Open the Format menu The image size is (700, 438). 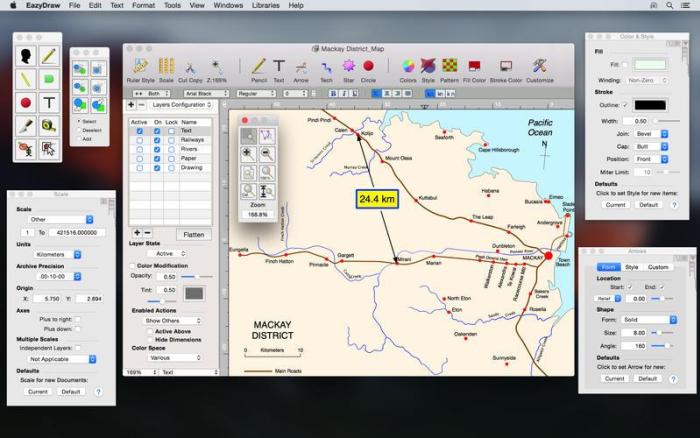pos(143,5)
